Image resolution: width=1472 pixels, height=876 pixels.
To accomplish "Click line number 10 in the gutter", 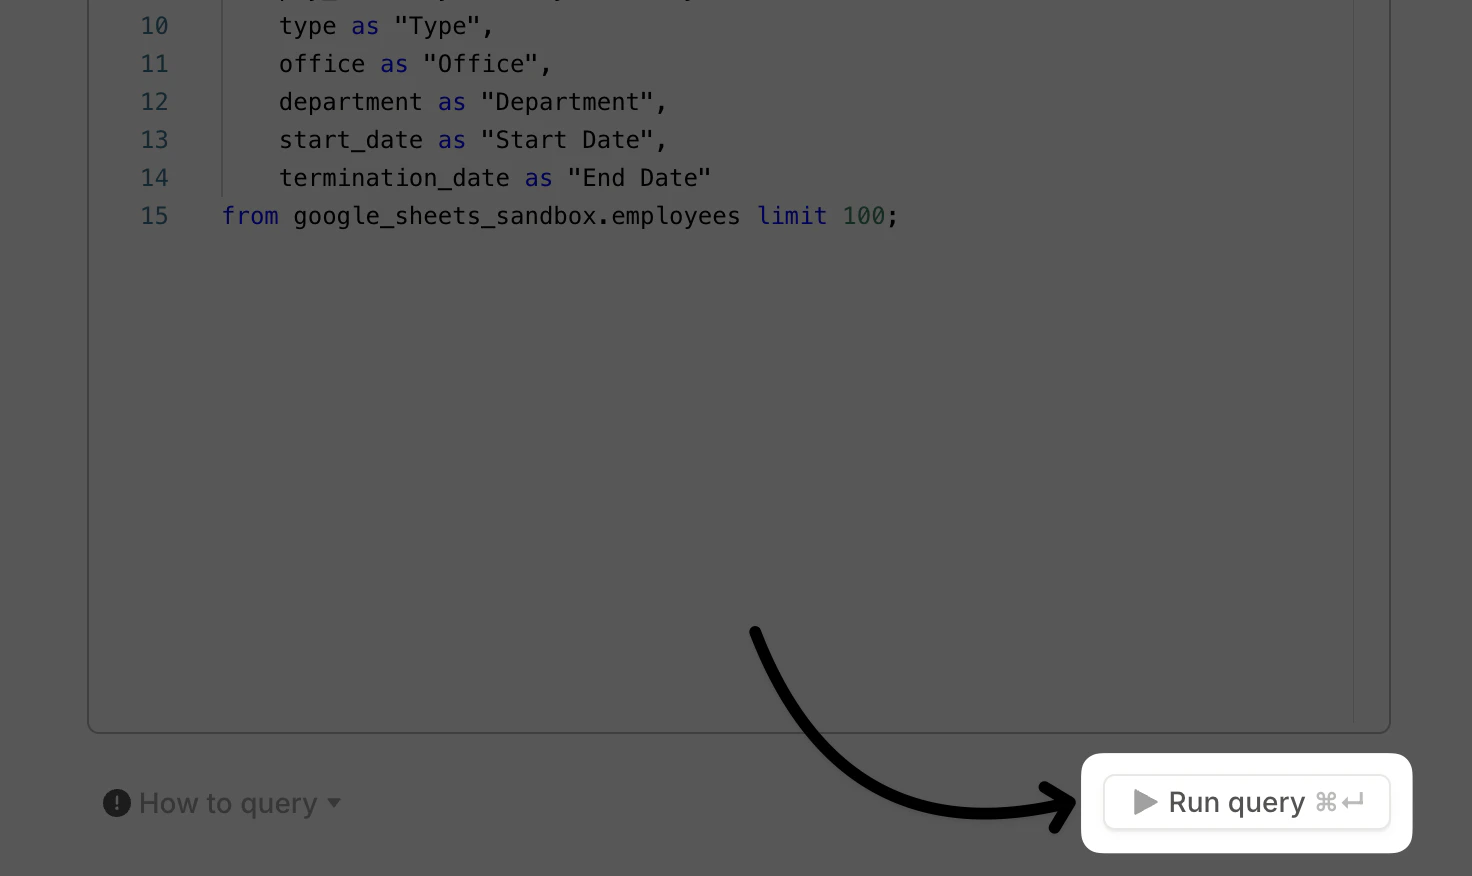I will pyautogui.click(x=155, y=26).
